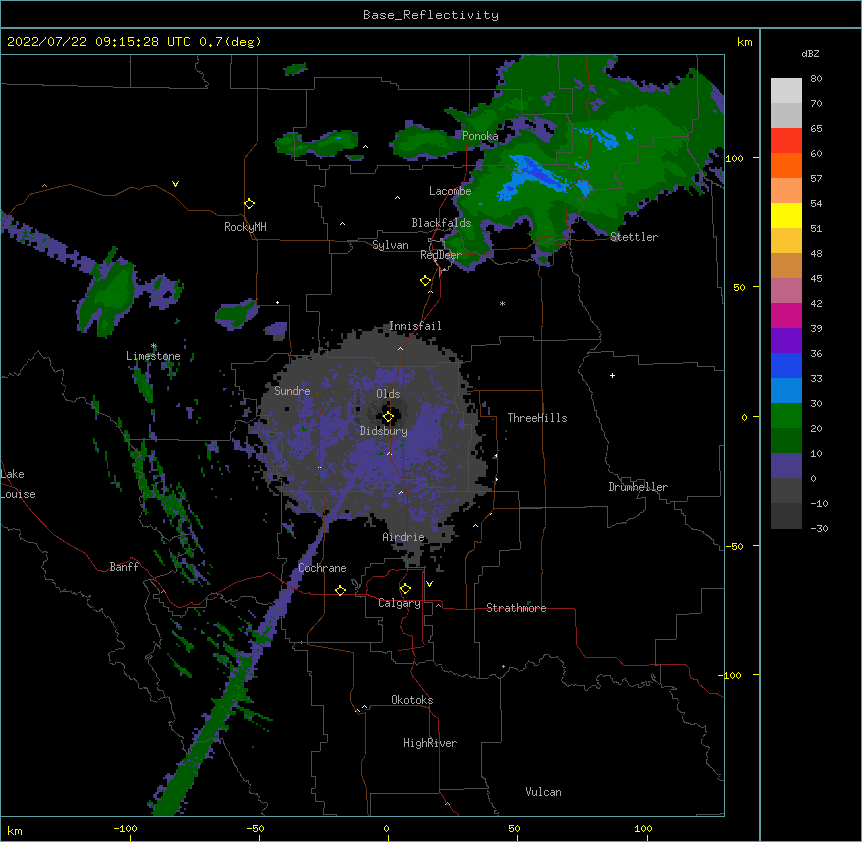Click the Cochrane town label
The height and width of the screenshot is (842, 862).
[322, 568]
